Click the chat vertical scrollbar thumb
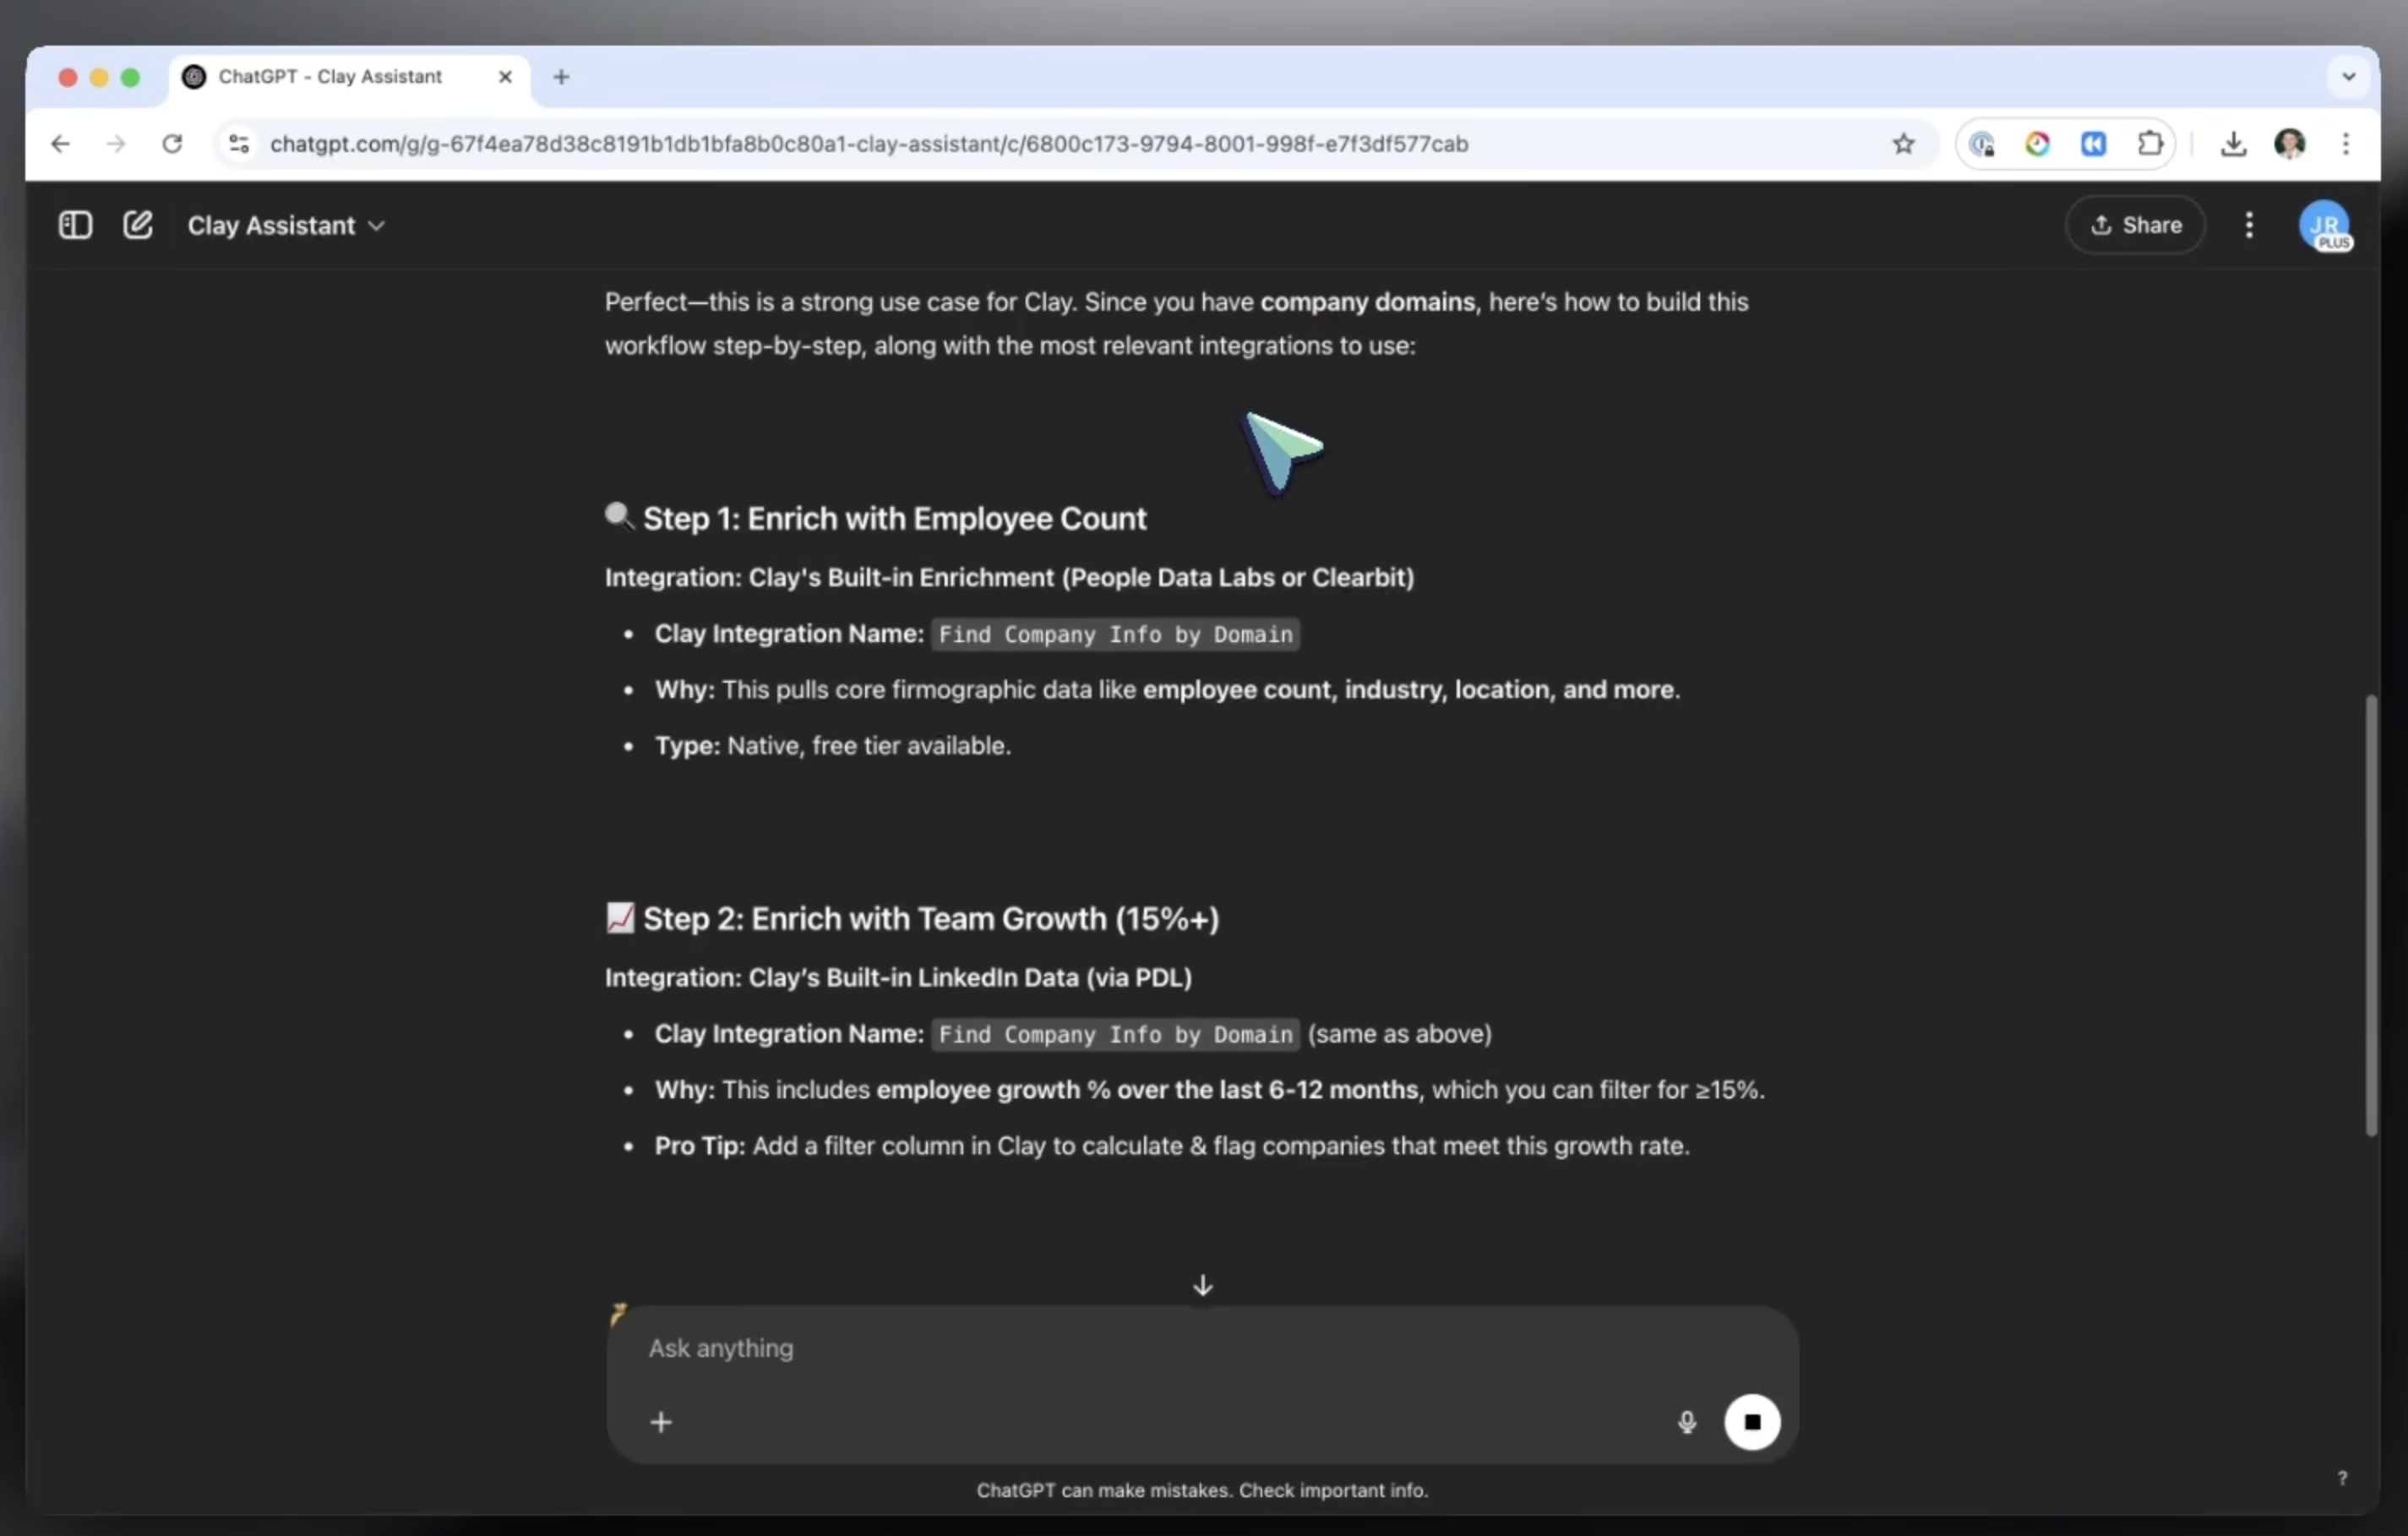This screenshot has height=1536, width=2408. click(x=2370, y=915)
